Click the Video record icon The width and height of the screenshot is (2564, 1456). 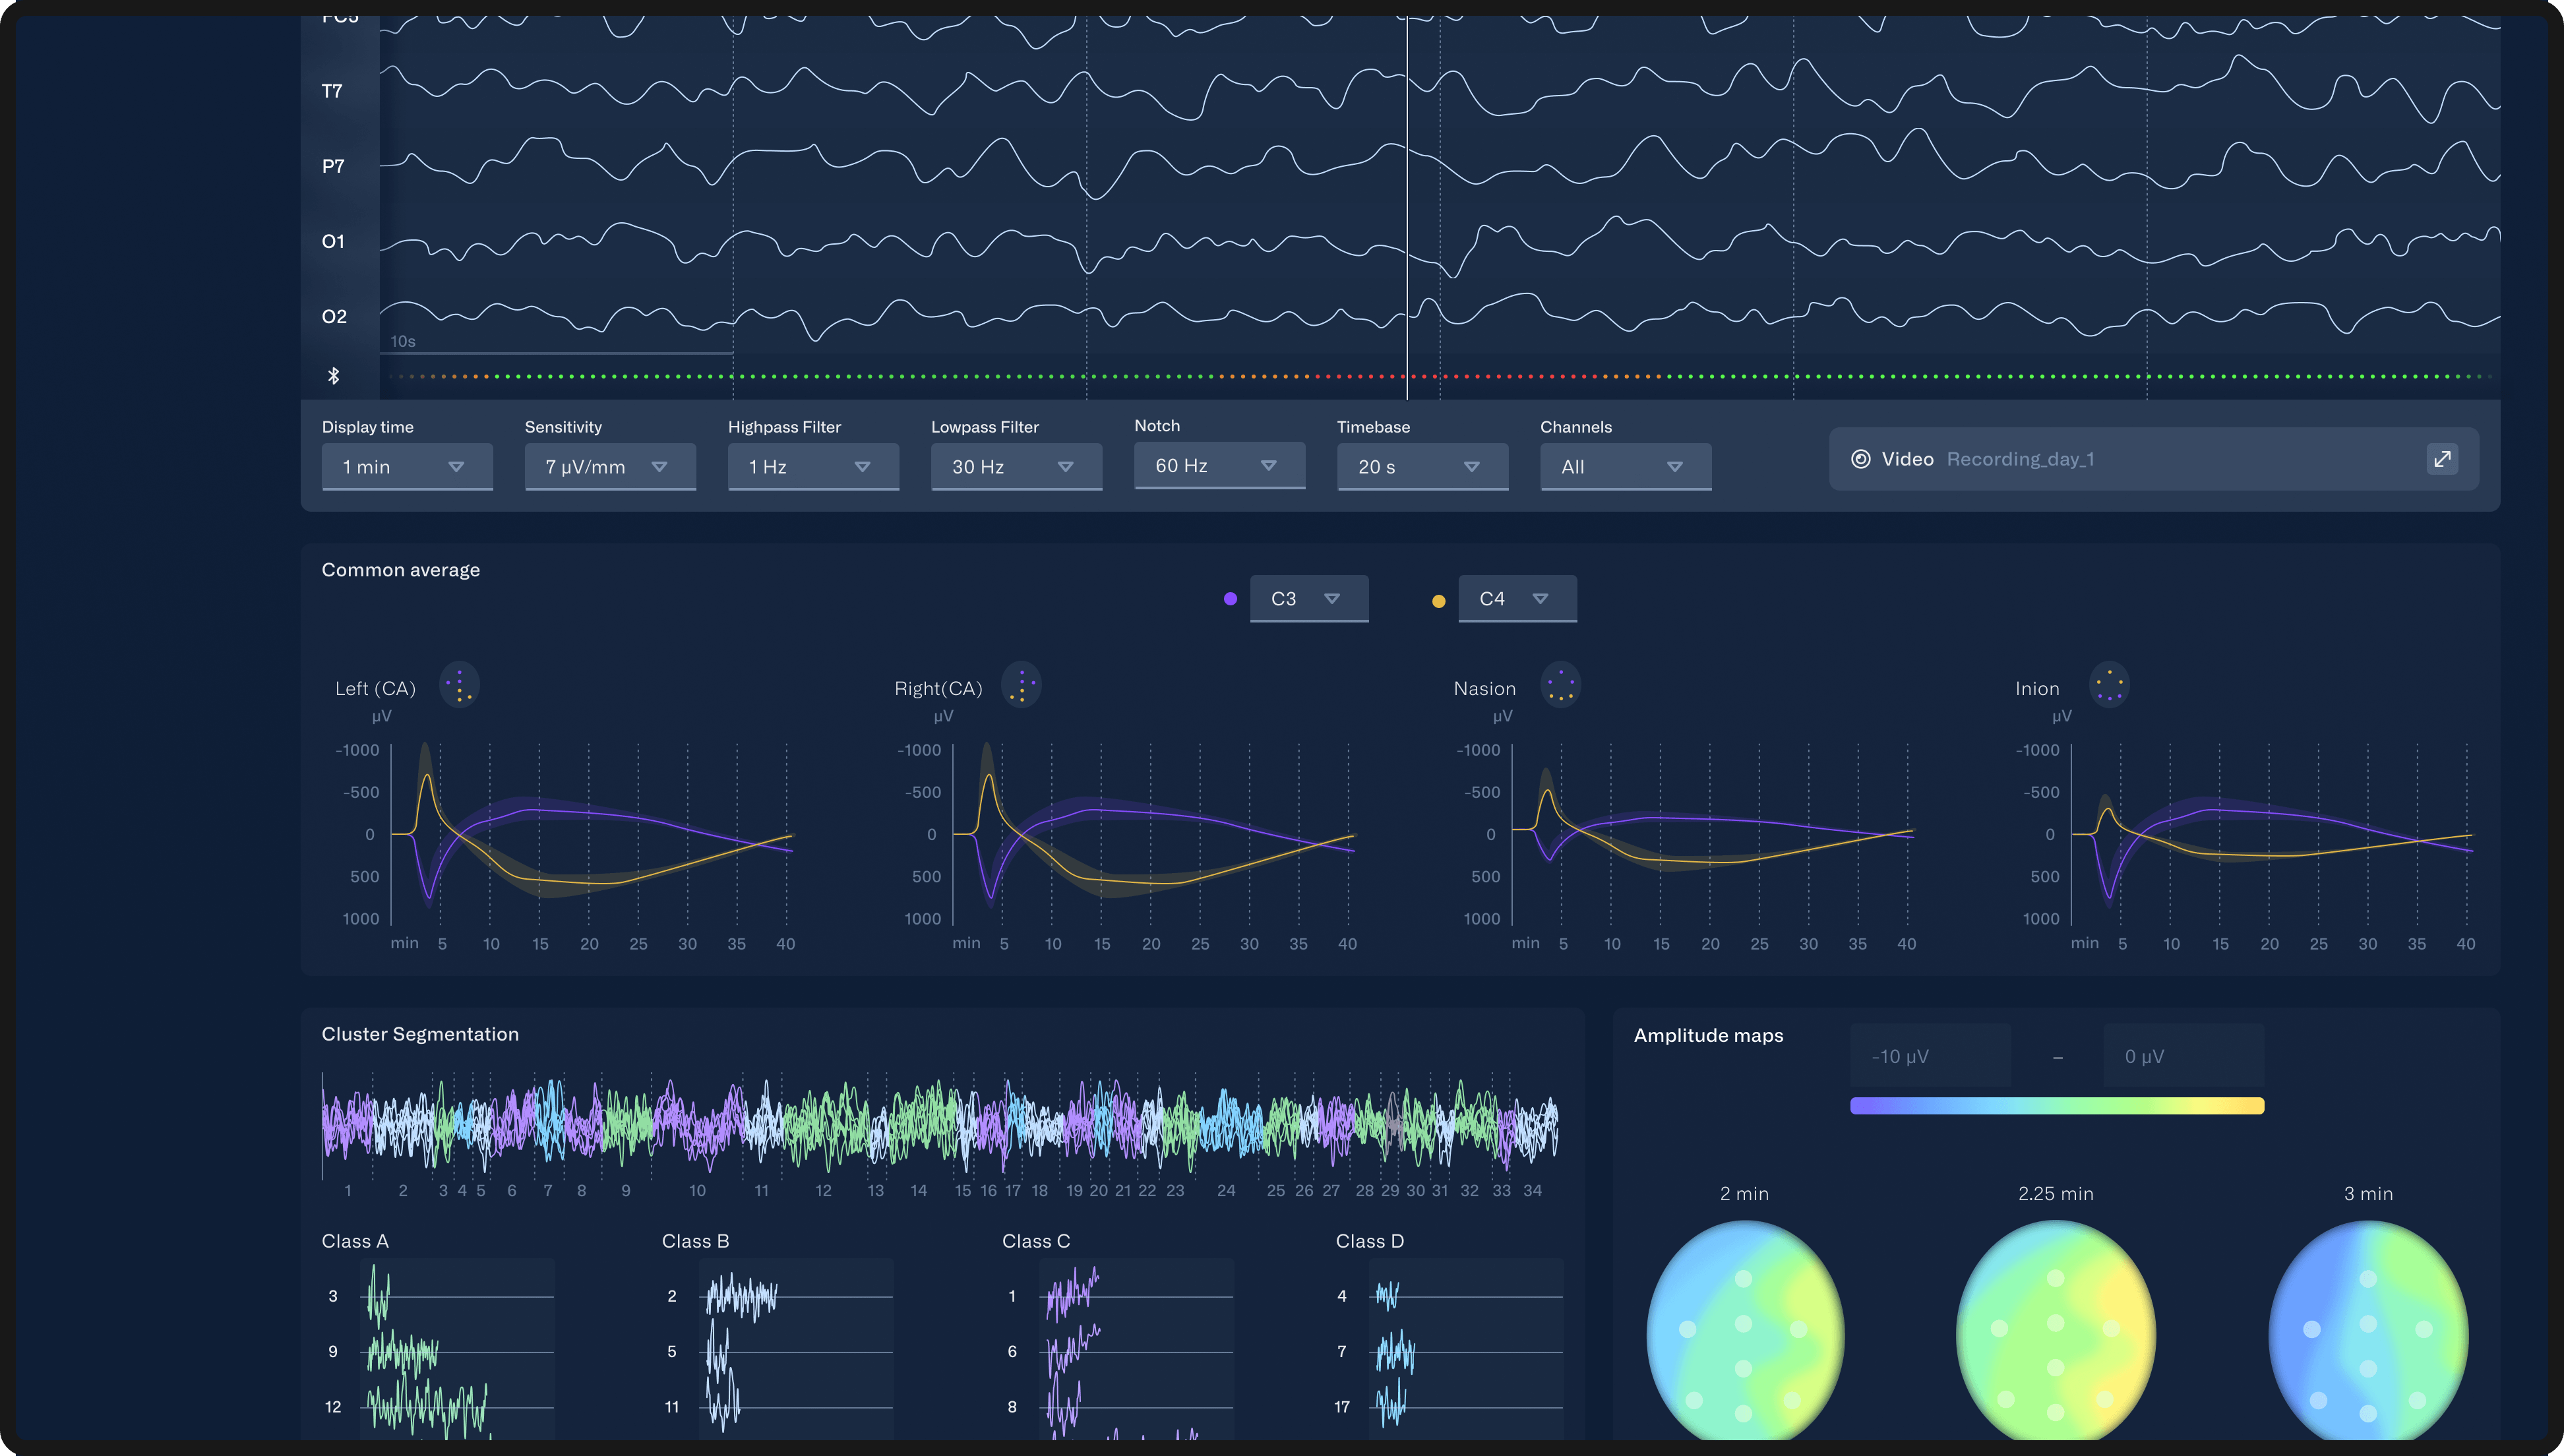pos(1860,459)
